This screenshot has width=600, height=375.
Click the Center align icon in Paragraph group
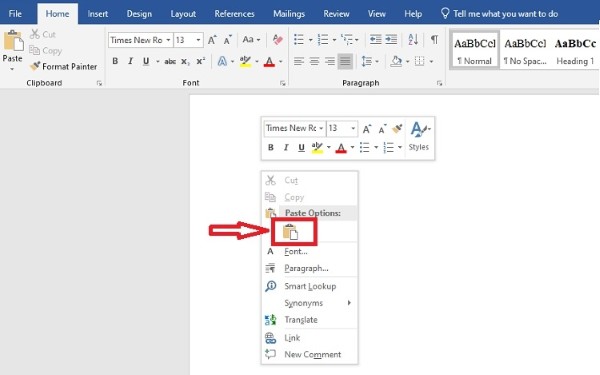coord(314,61)
